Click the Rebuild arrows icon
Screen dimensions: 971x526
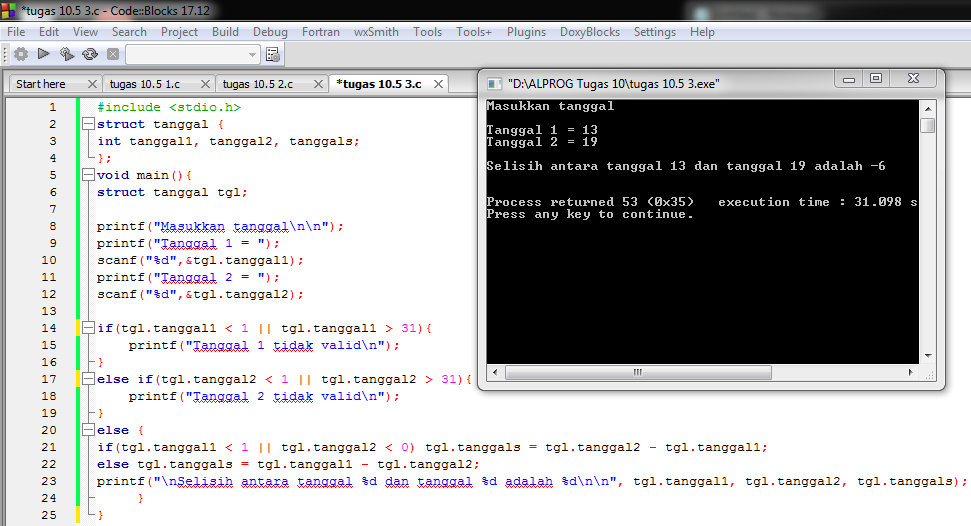coord(90,54)
